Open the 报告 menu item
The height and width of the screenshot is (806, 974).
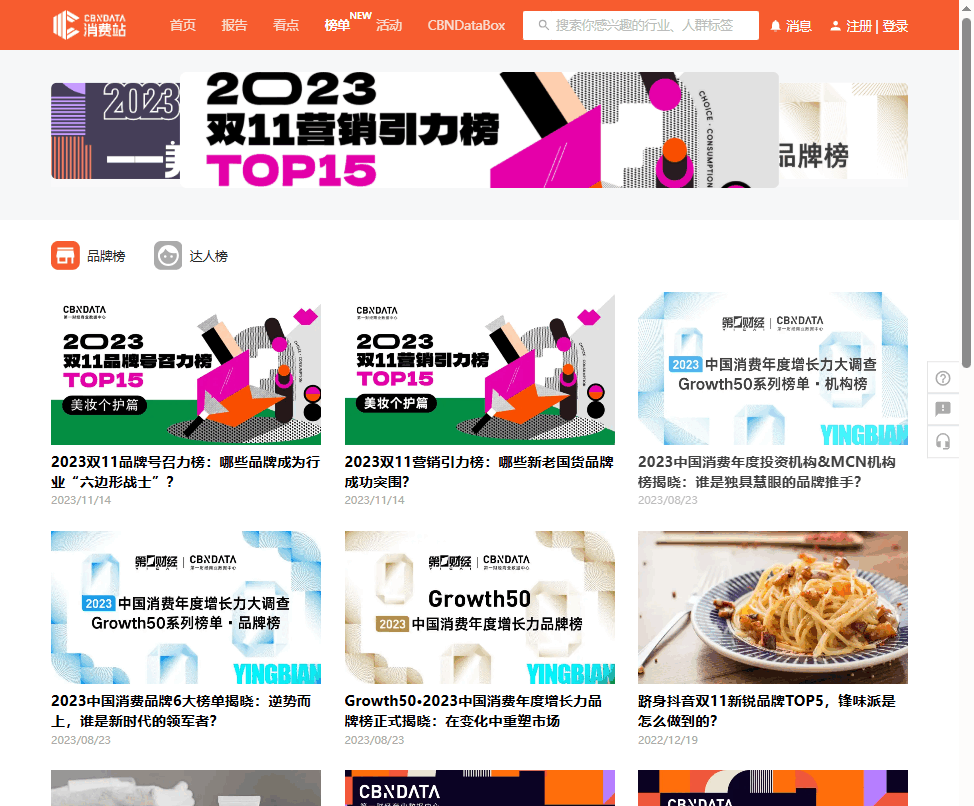[234, 25]
